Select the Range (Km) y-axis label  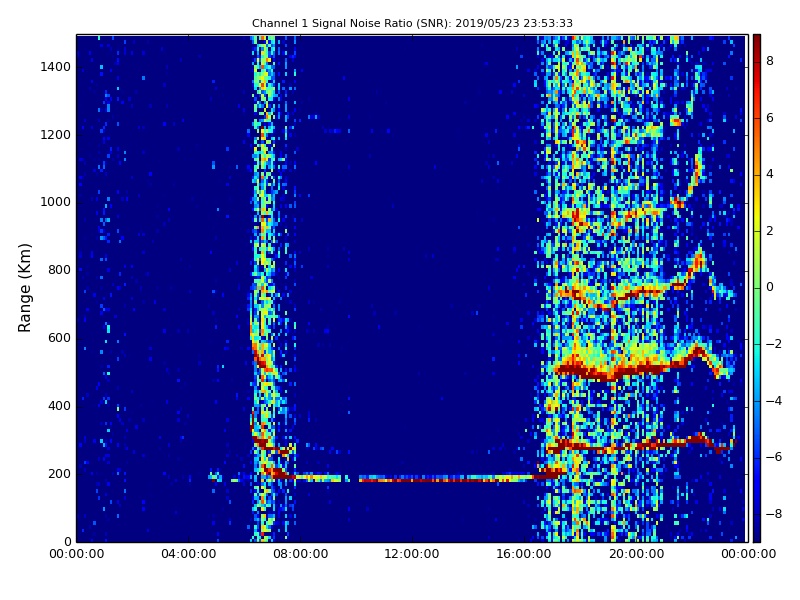tap(24, 288)
